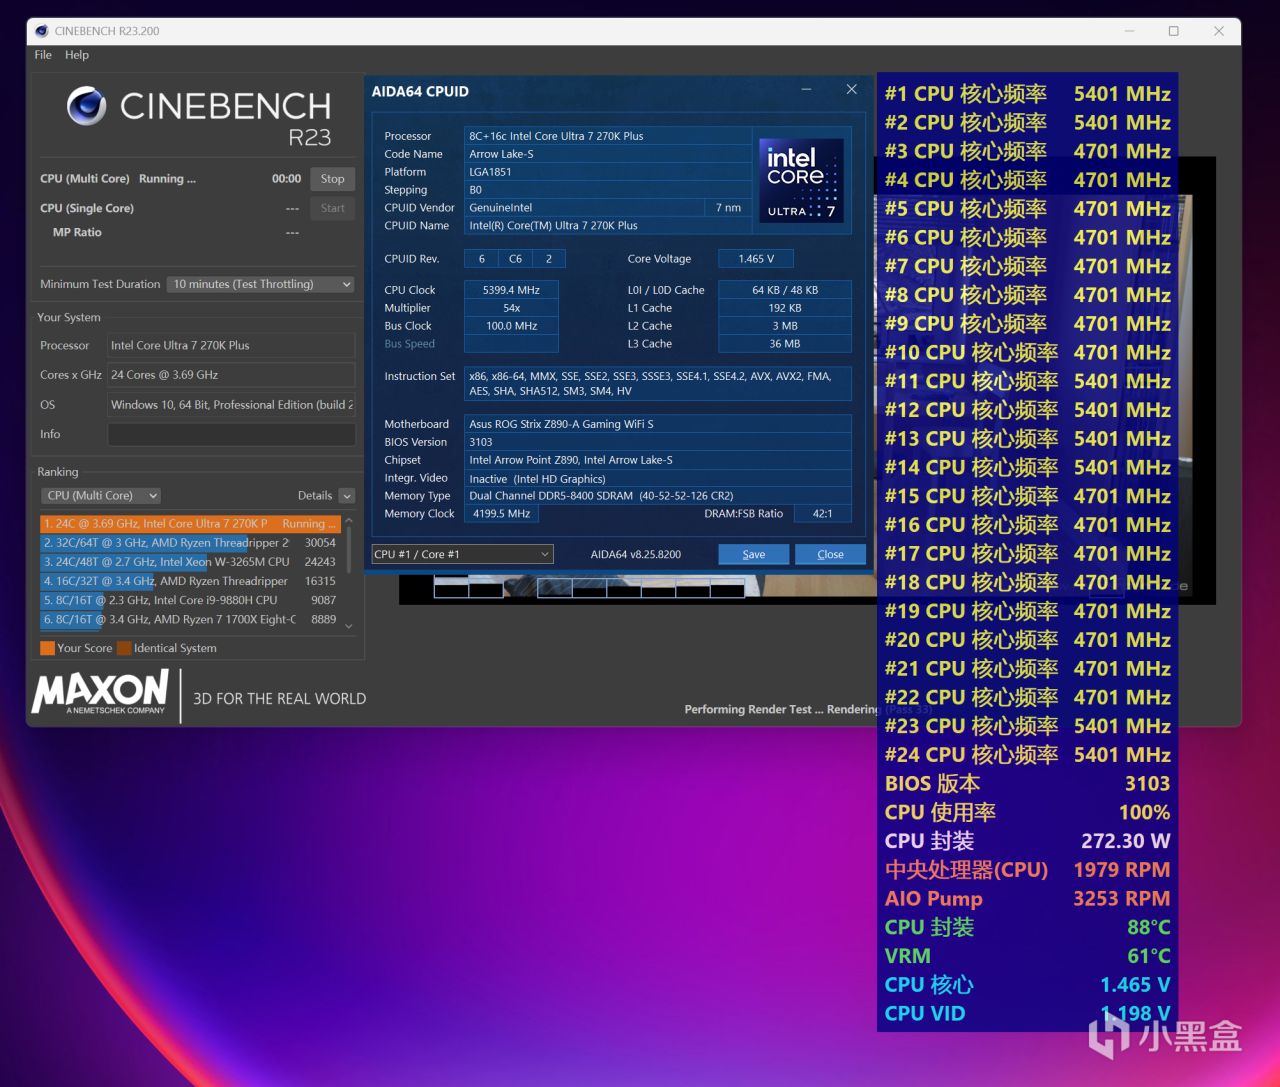Click the Start button for single core

pos(333,208)
